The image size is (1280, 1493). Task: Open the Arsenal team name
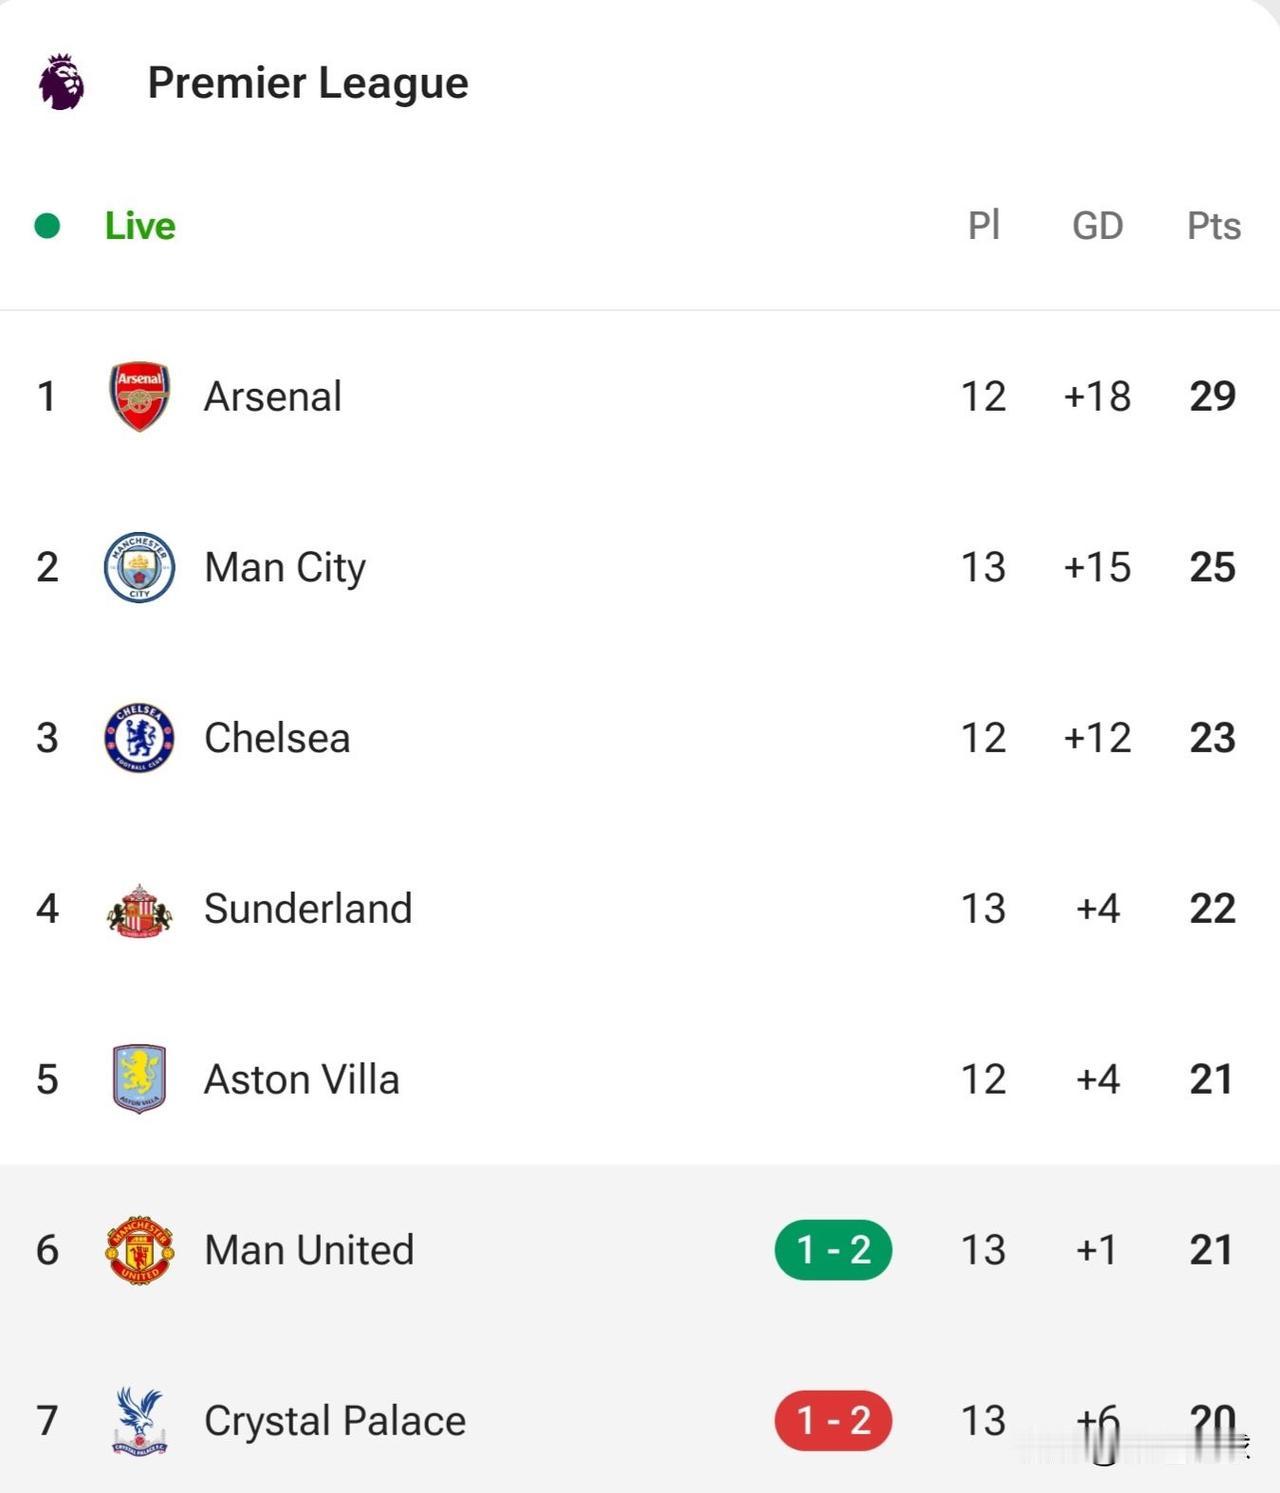[273, 396]
